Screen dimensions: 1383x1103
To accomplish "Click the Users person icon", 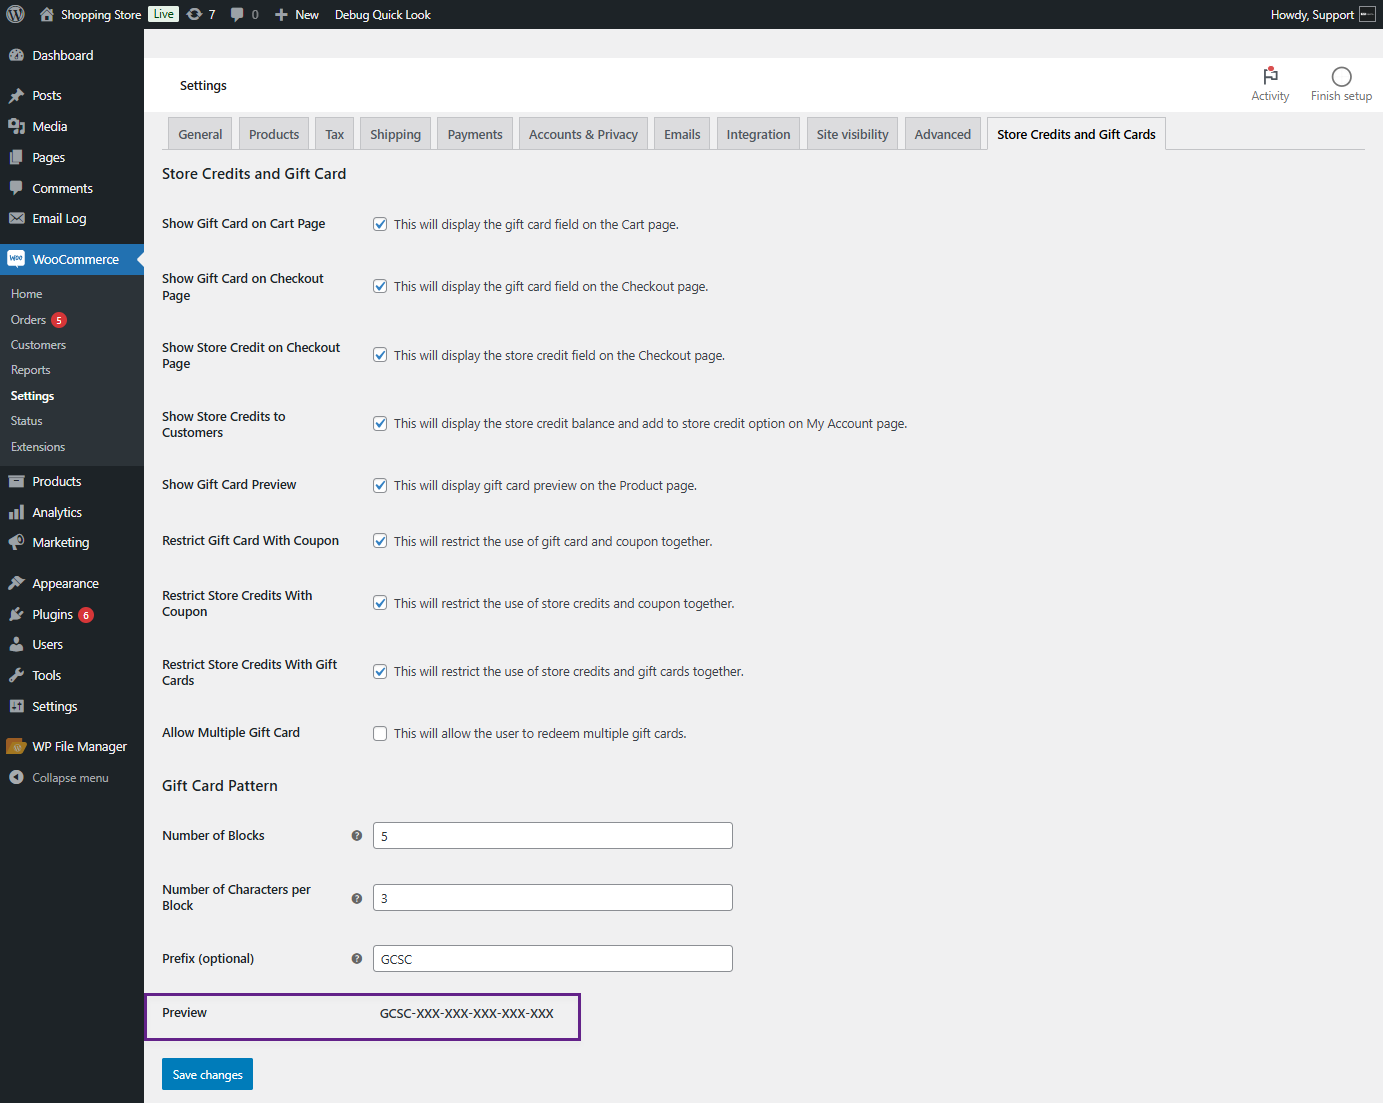I will point(16,644).
